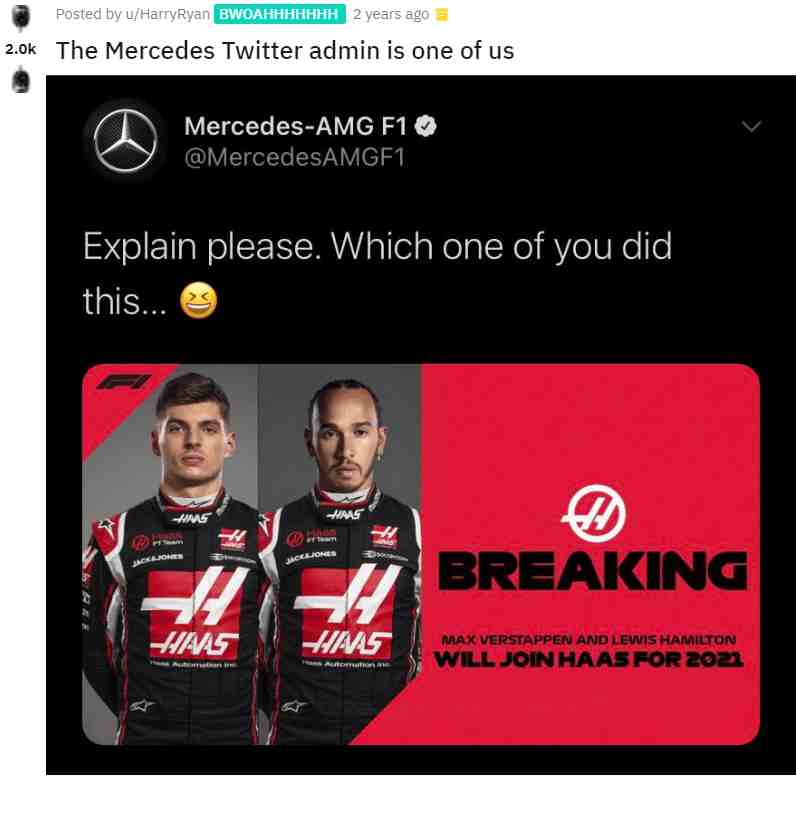Open the post title 'The Mercedes Twitter admin is one of us'
The image size is (796, 815).
click(285, 51)
